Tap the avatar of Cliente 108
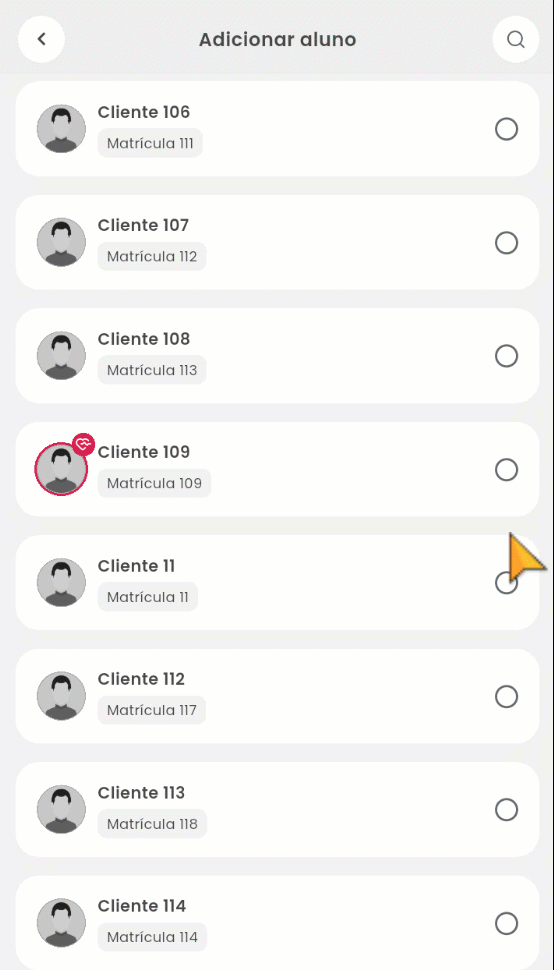The height and width of the screenshot is (970, 554). pyautogui.click(x=61, y=356)
